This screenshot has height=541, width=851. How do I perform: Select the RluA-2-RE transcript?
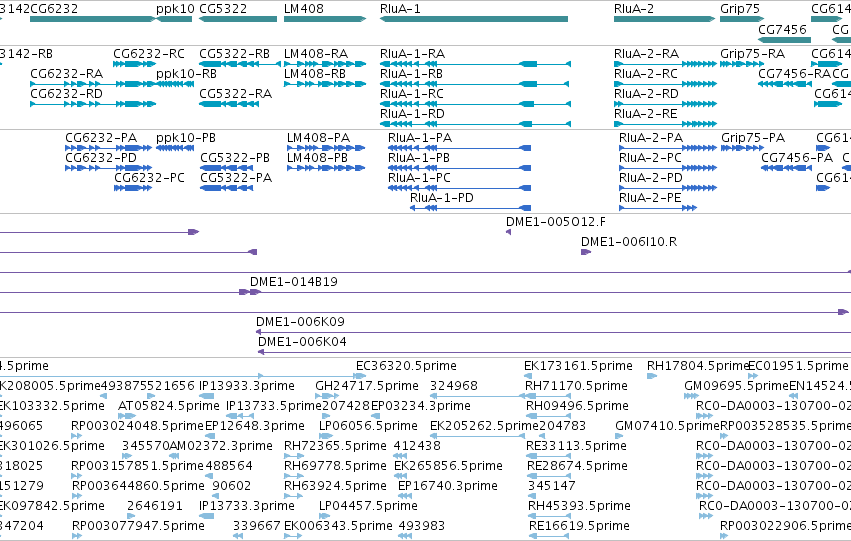point(665,124)
